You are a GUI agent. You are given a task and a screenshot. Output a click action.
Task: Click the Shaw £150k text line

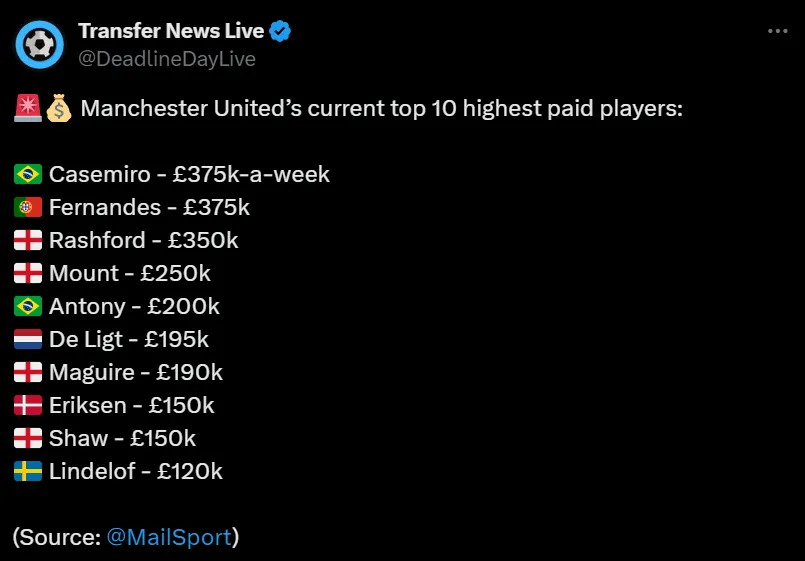pos(122,438)
